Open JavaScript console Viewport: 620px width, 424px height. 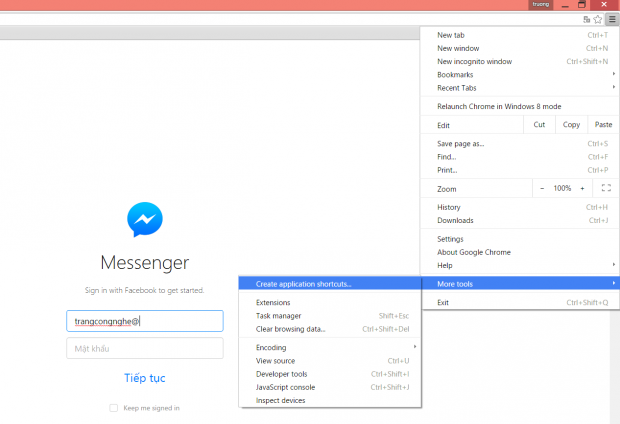coord(330,387)
